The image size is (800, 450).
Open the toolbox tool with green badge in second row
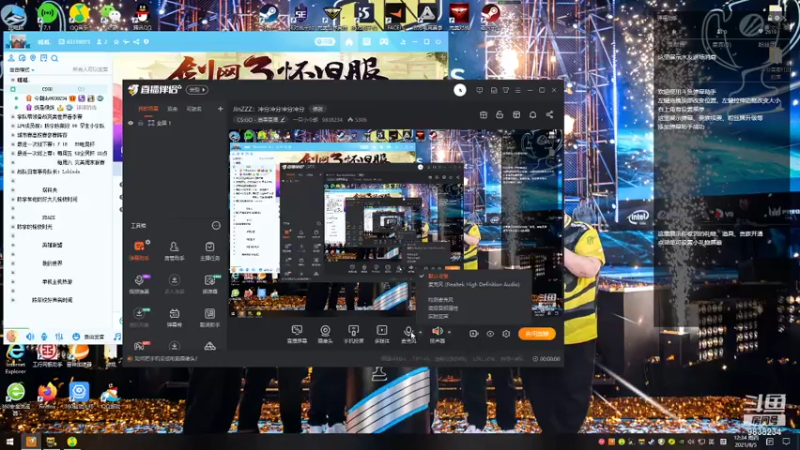(x=210, y=284)
